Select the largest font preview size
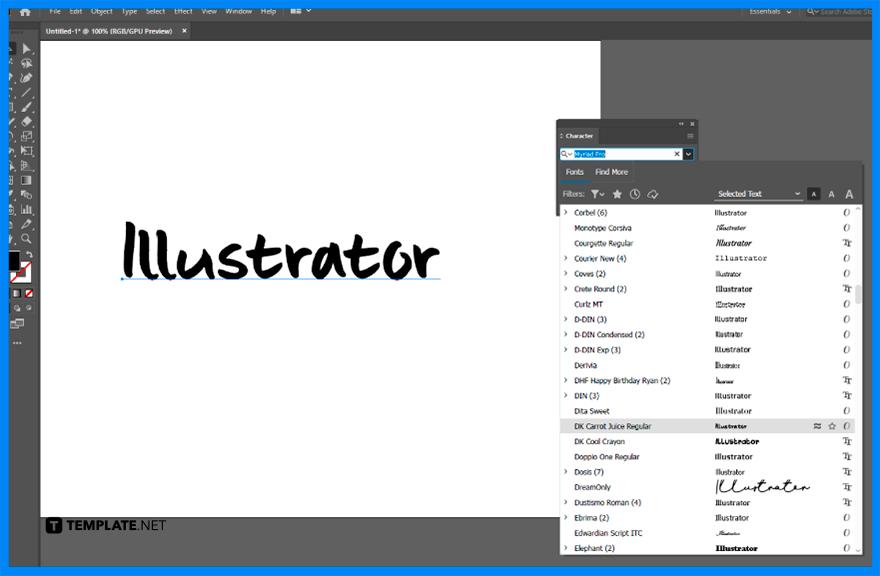The width and height of the screenshot is (880, 576). (847, 193)
